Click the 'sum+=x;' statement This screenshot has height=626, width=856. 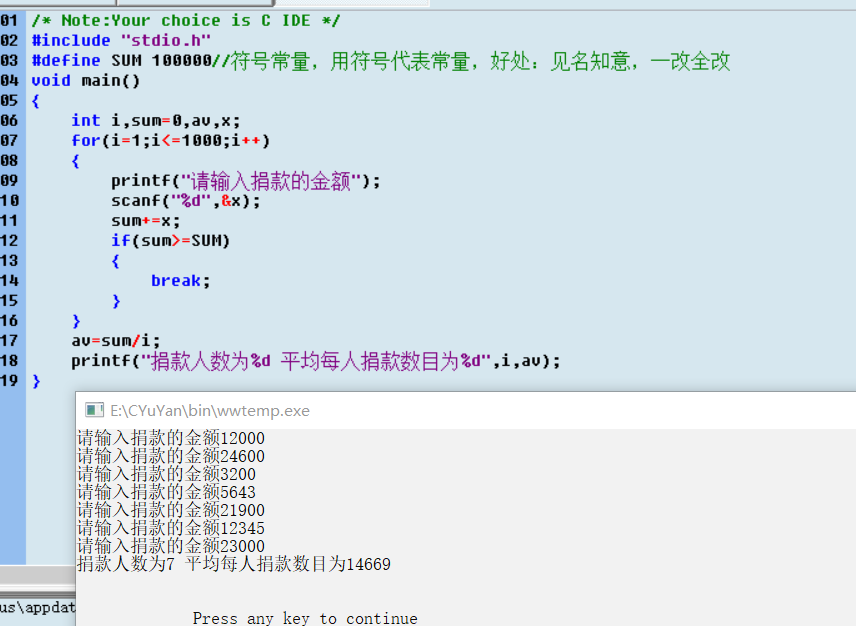145,221
